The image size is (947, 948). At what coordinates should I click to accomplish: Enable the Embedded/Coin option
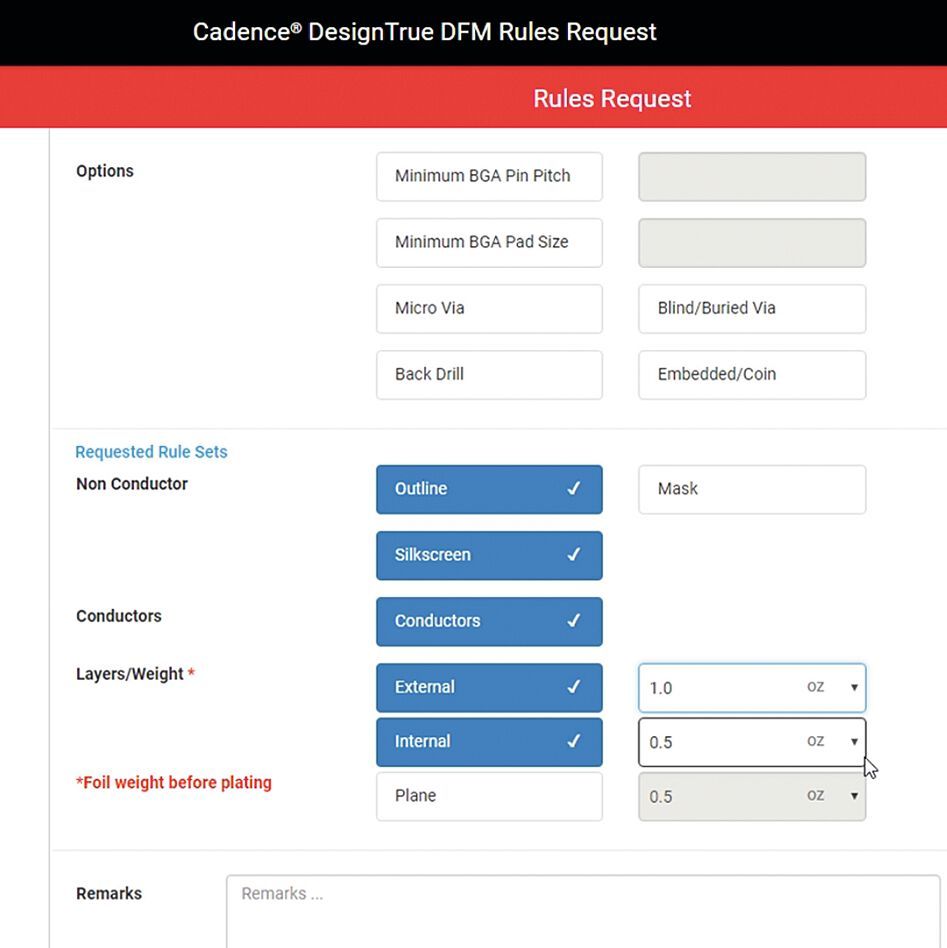click(x=751, y=374)
